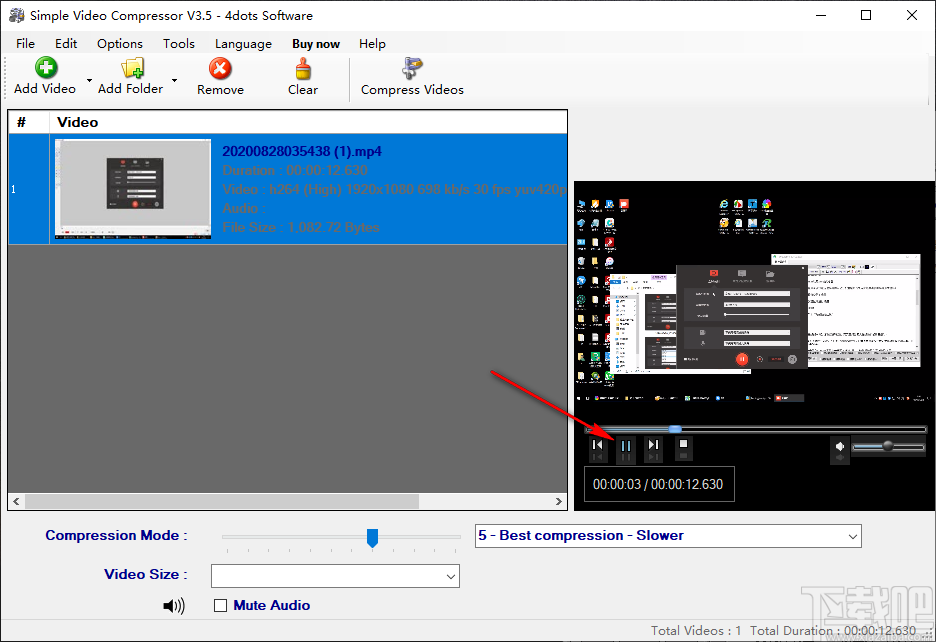
Task: Click the Buy now menu item
Action: pyautogui.click(x=315, y=43)
